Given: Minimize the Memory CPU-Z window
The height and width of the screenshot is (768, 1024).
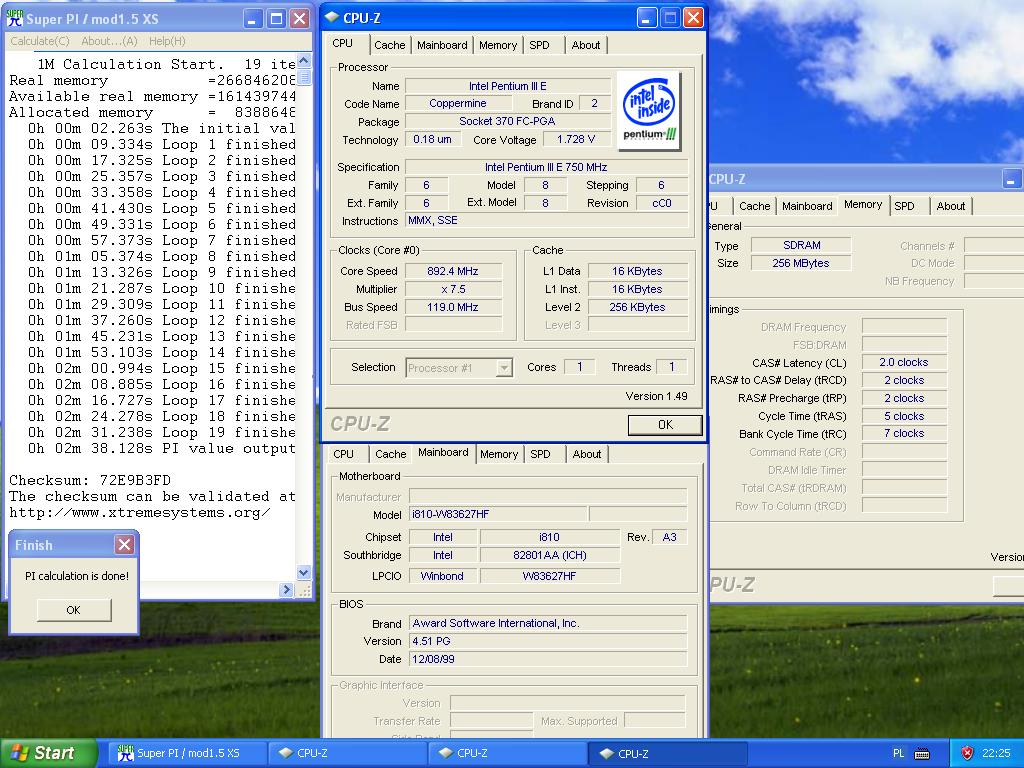Looking at the screenshot, I should tap(1012, 178).
